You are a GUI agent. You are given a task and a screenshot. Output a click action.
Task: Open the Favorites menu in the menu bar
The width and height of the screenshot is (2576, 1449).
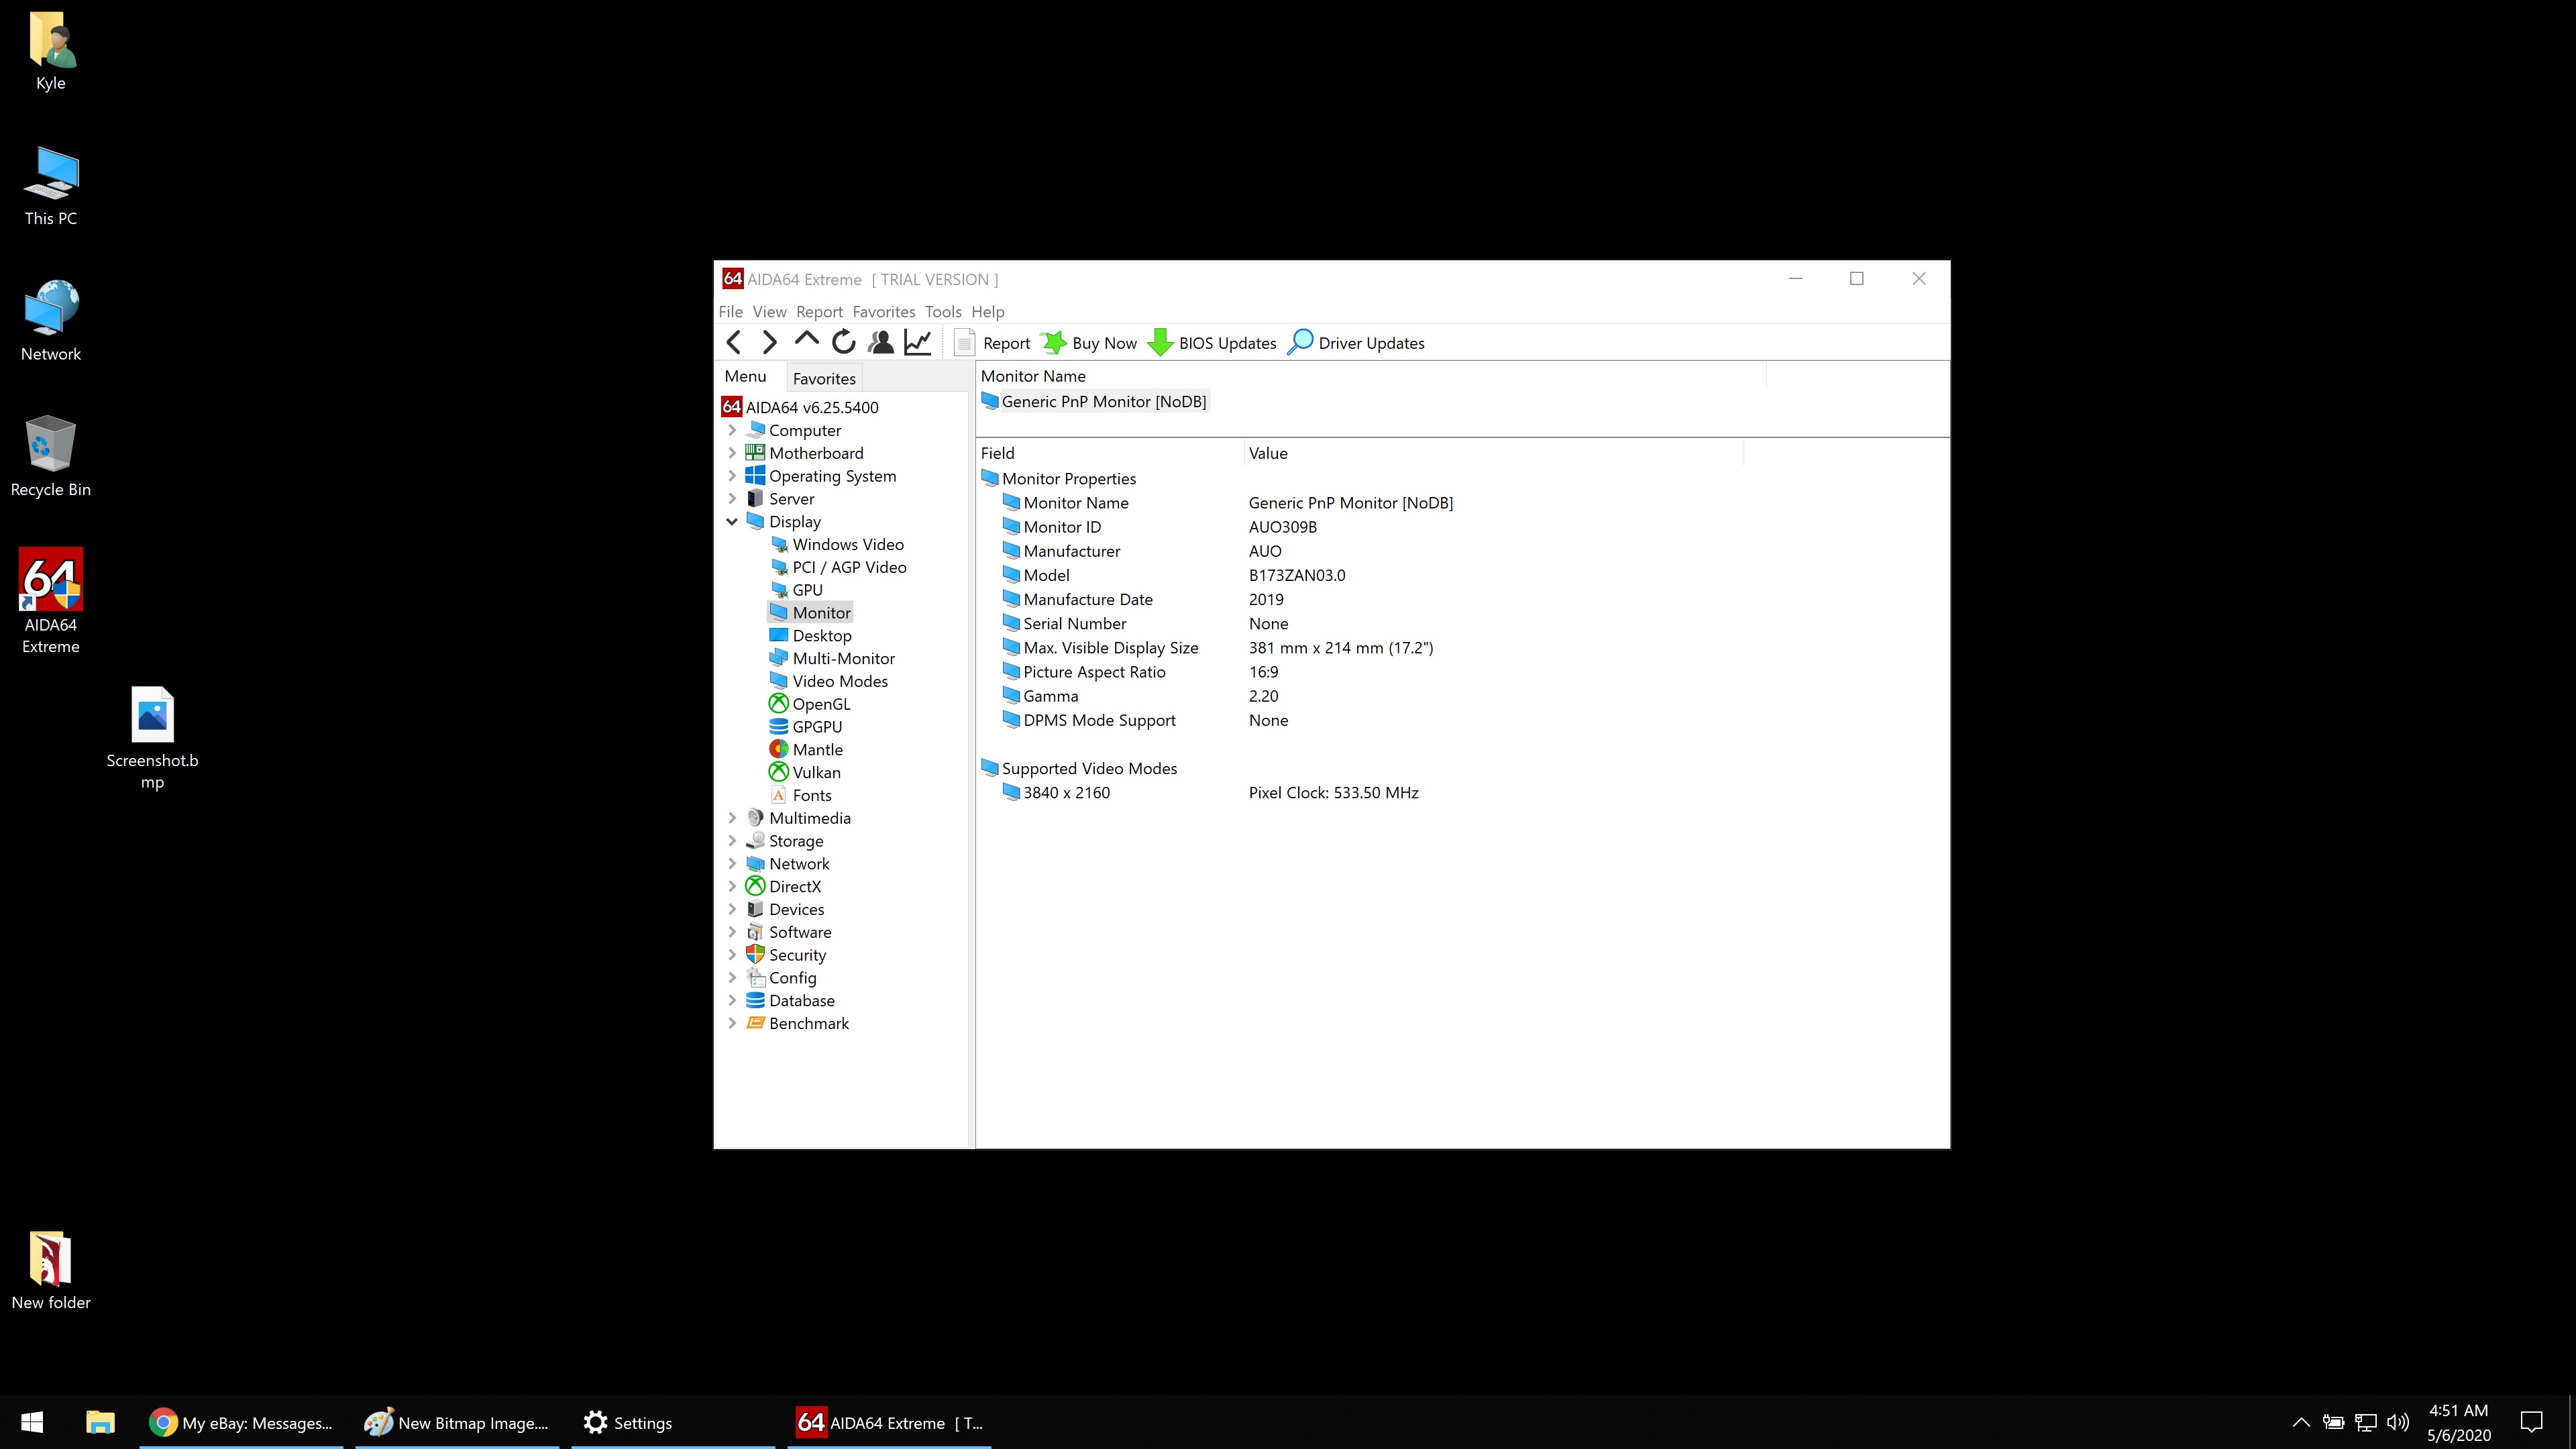pos(883,312)
